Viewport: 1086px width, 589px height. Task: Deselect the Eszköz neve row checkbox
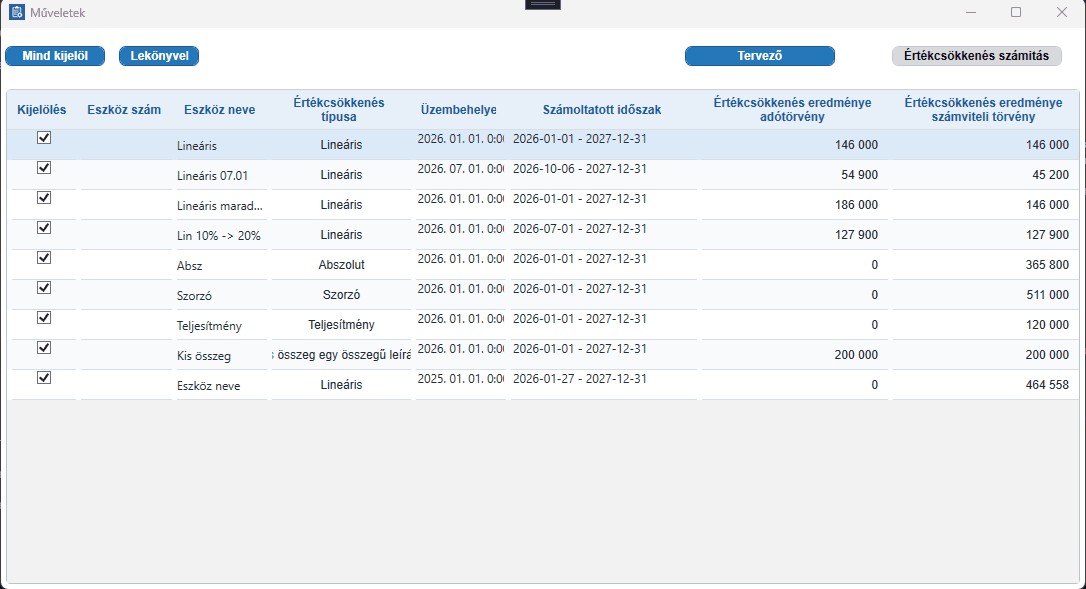(x=44, y=378)
